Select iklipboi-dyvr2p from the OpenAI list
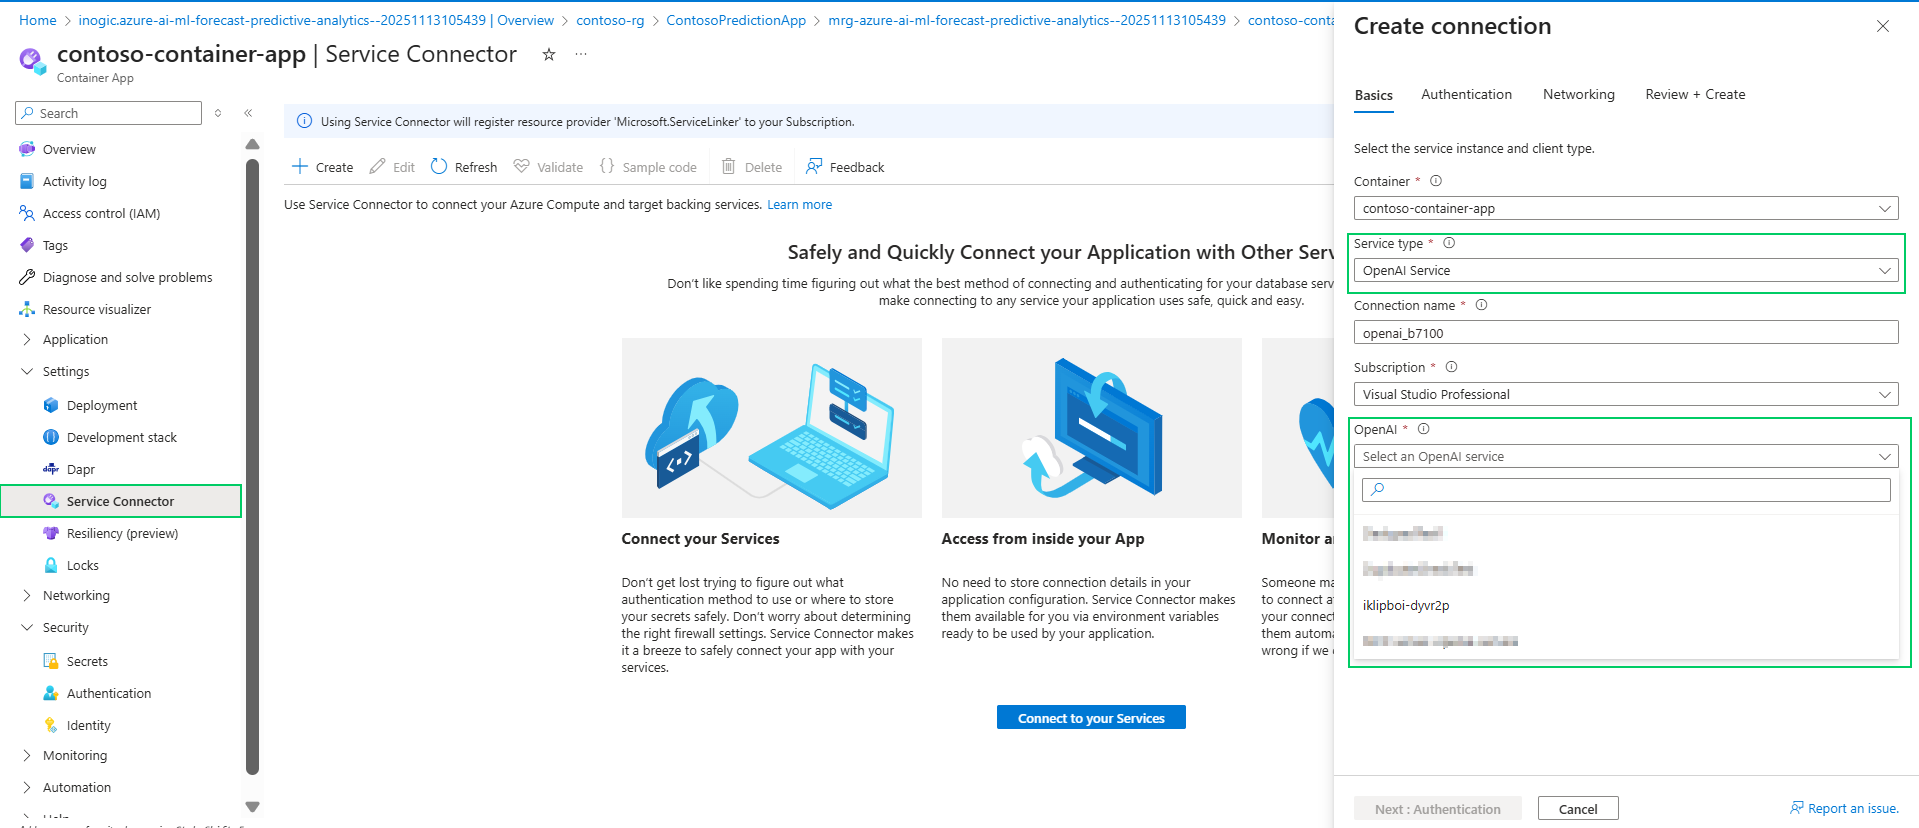 point(1406,605)
